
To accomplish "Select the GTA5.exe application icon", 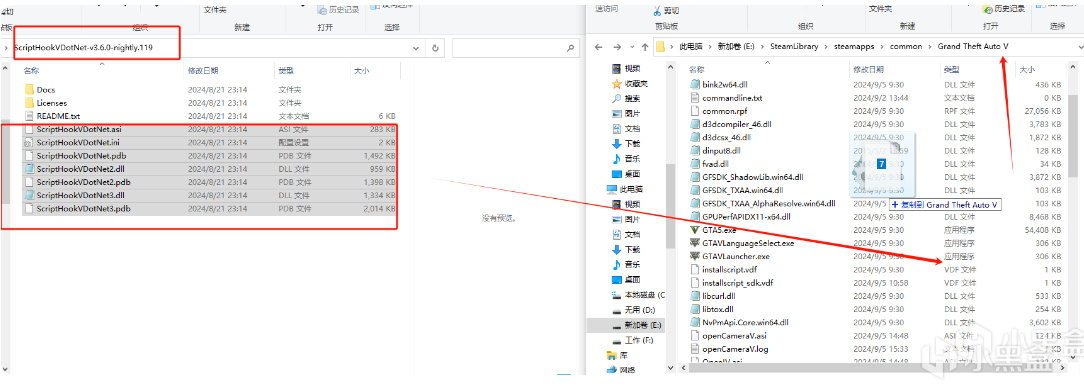I will [x=695, y=230].
